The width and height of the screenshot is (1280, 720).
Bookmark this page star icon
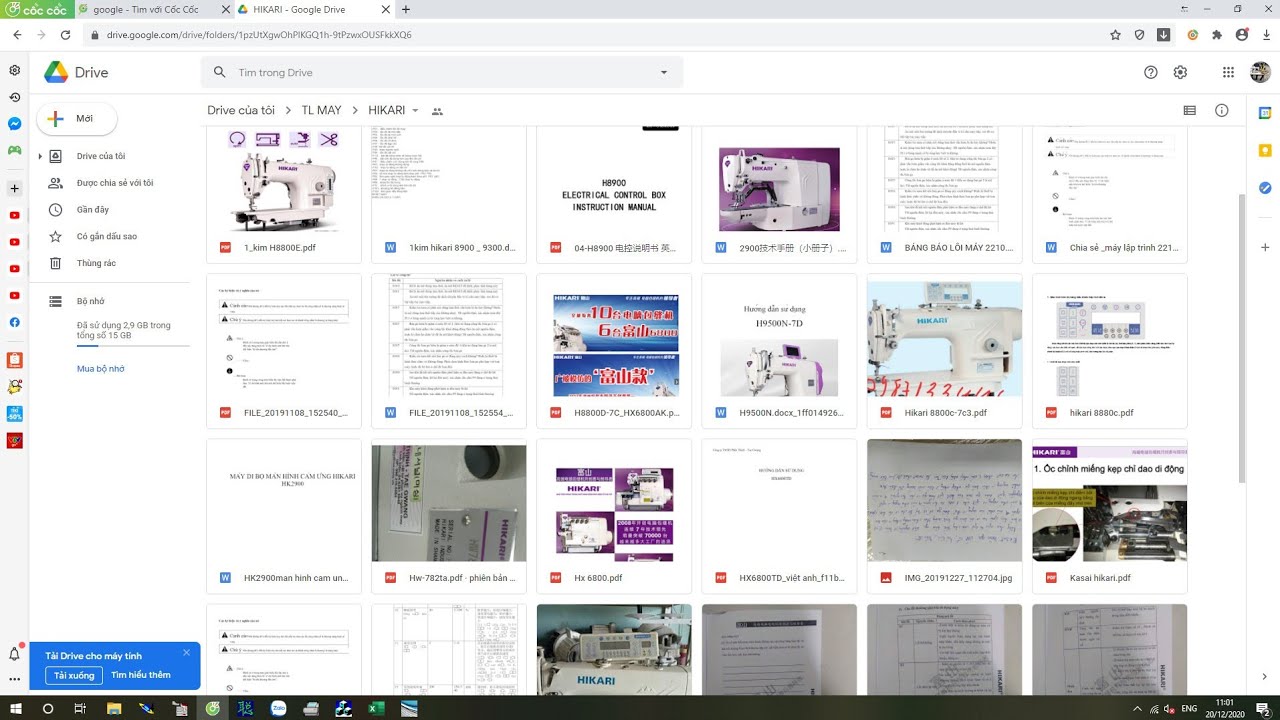1115,34
